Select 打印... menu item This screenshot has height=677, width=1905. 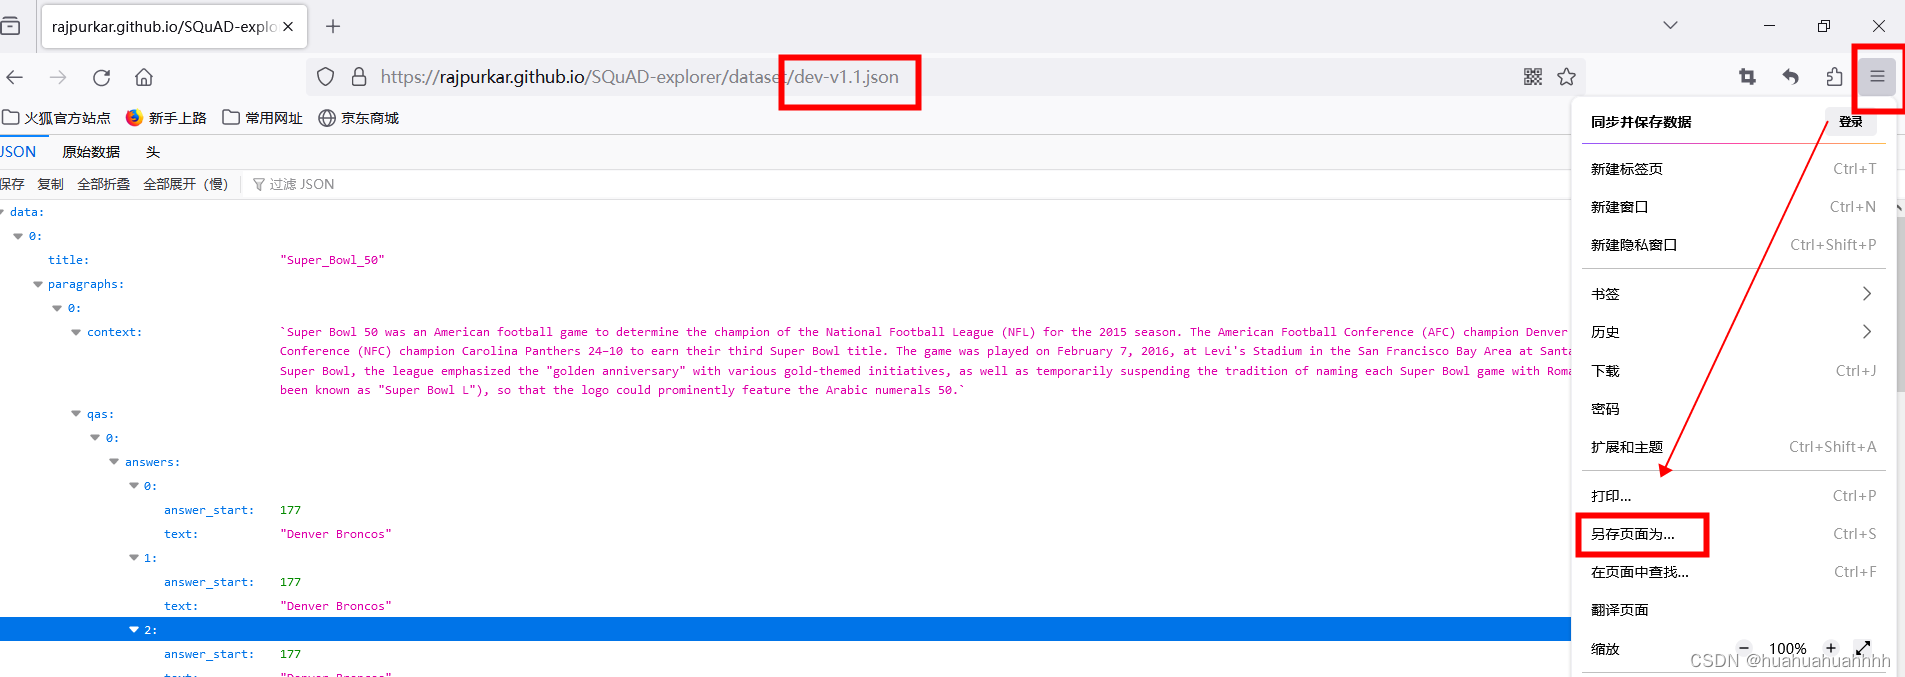(1733, 496)
